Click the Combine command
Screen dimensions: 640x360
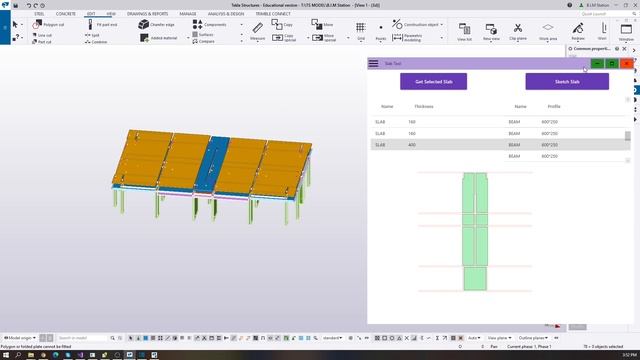coord(96,42)
